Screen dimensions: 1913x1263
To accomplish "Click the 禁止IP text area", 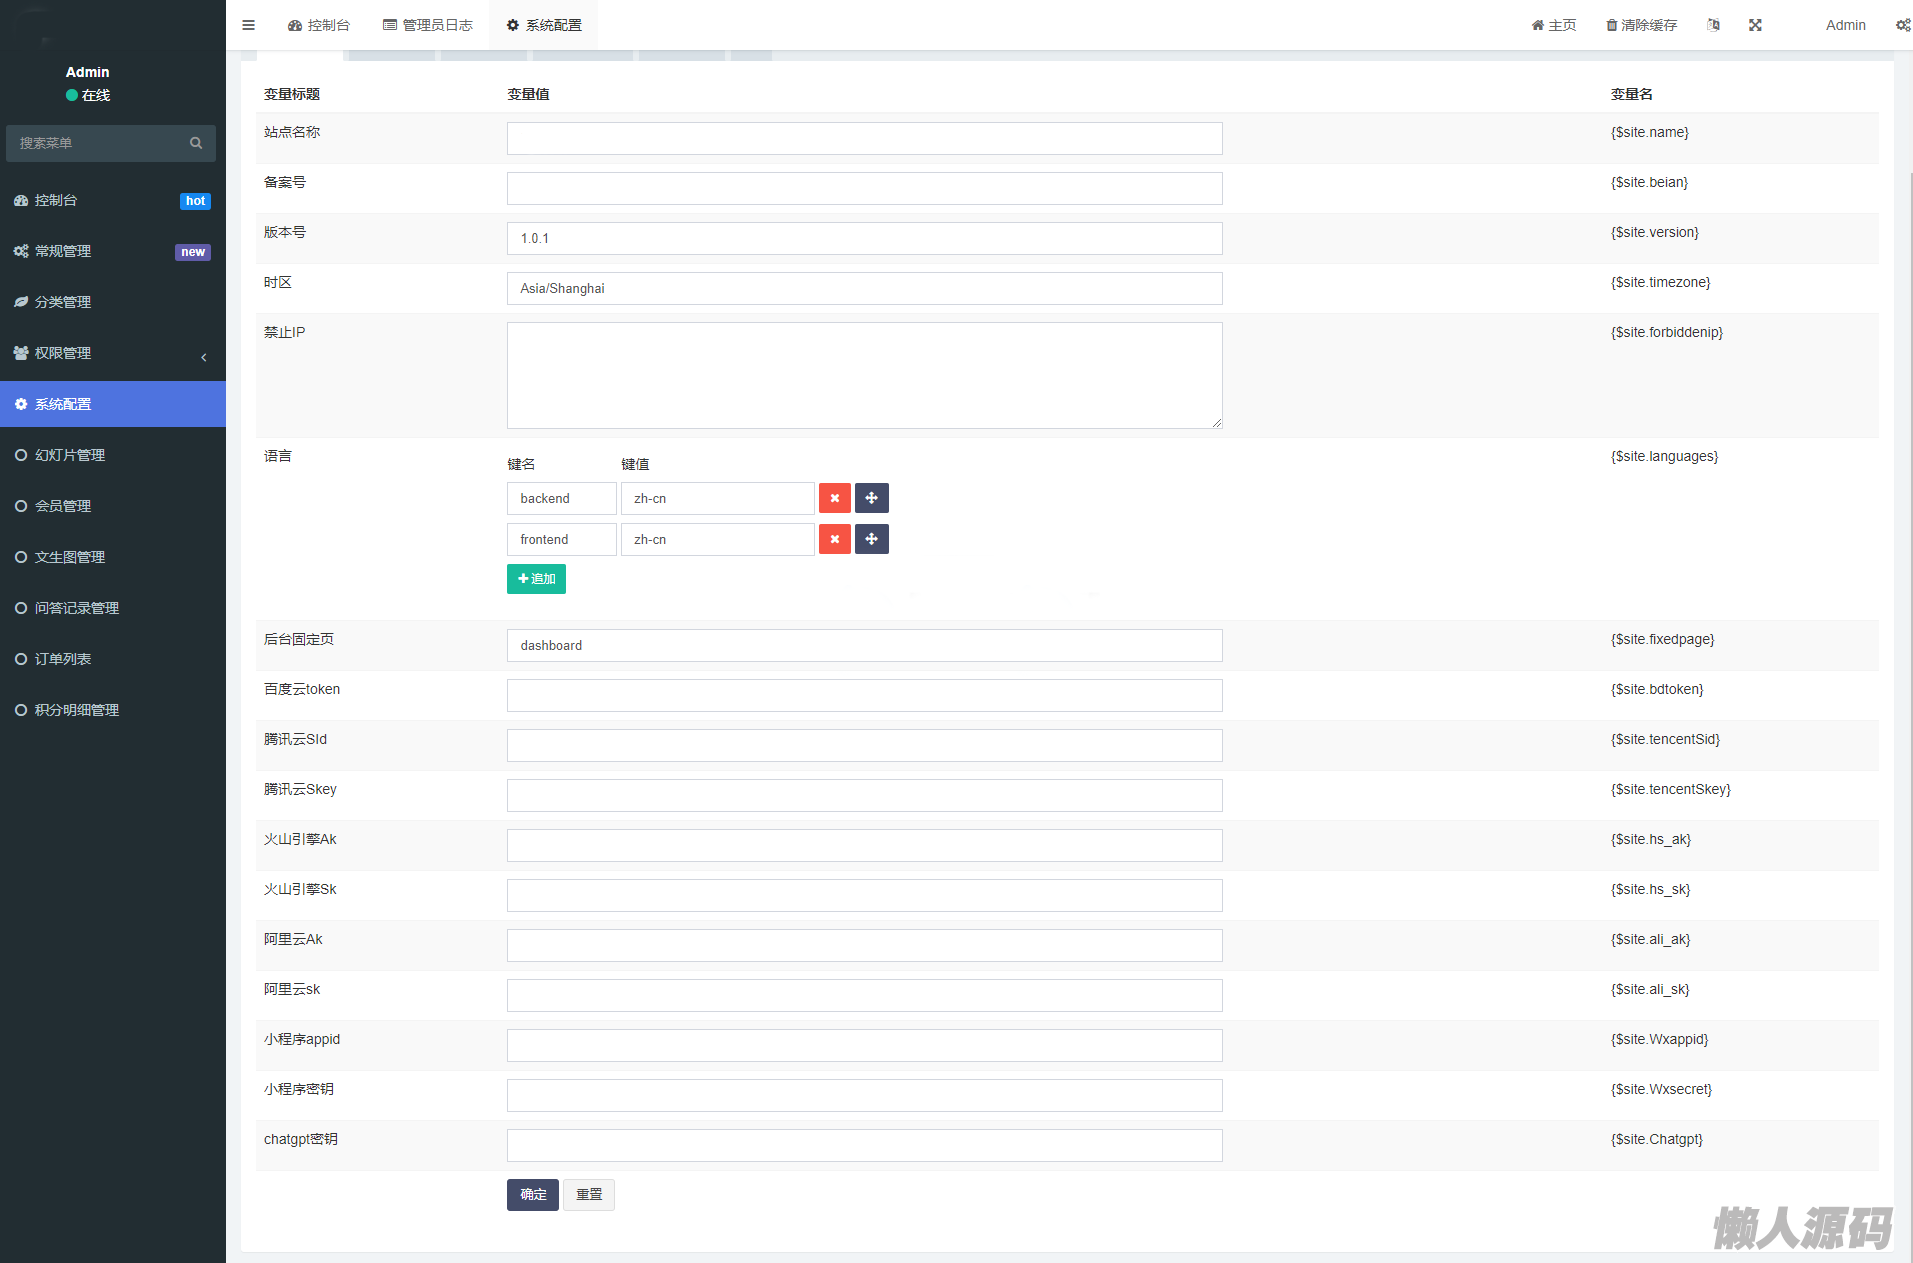I will pyautogui.click(x=865, y=375).
